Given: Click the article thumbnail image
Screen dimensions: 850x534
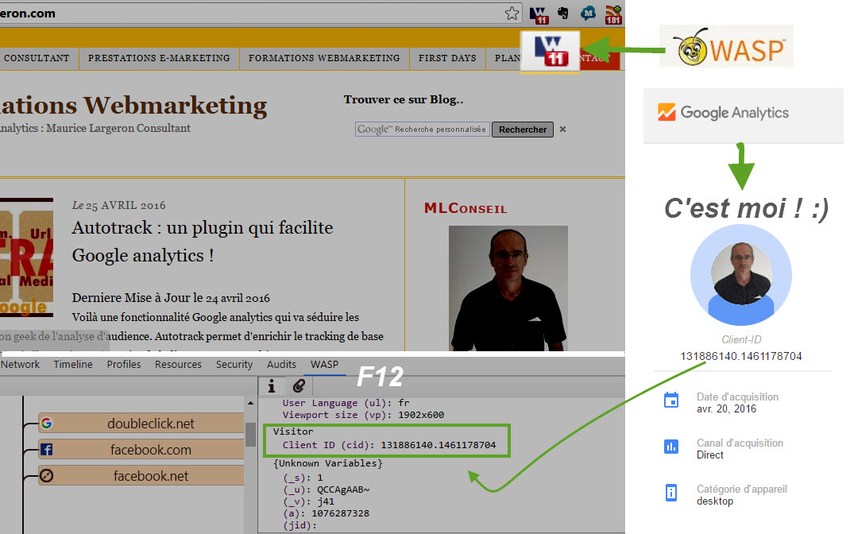Looking at the screenshot, I should (27, 257).
